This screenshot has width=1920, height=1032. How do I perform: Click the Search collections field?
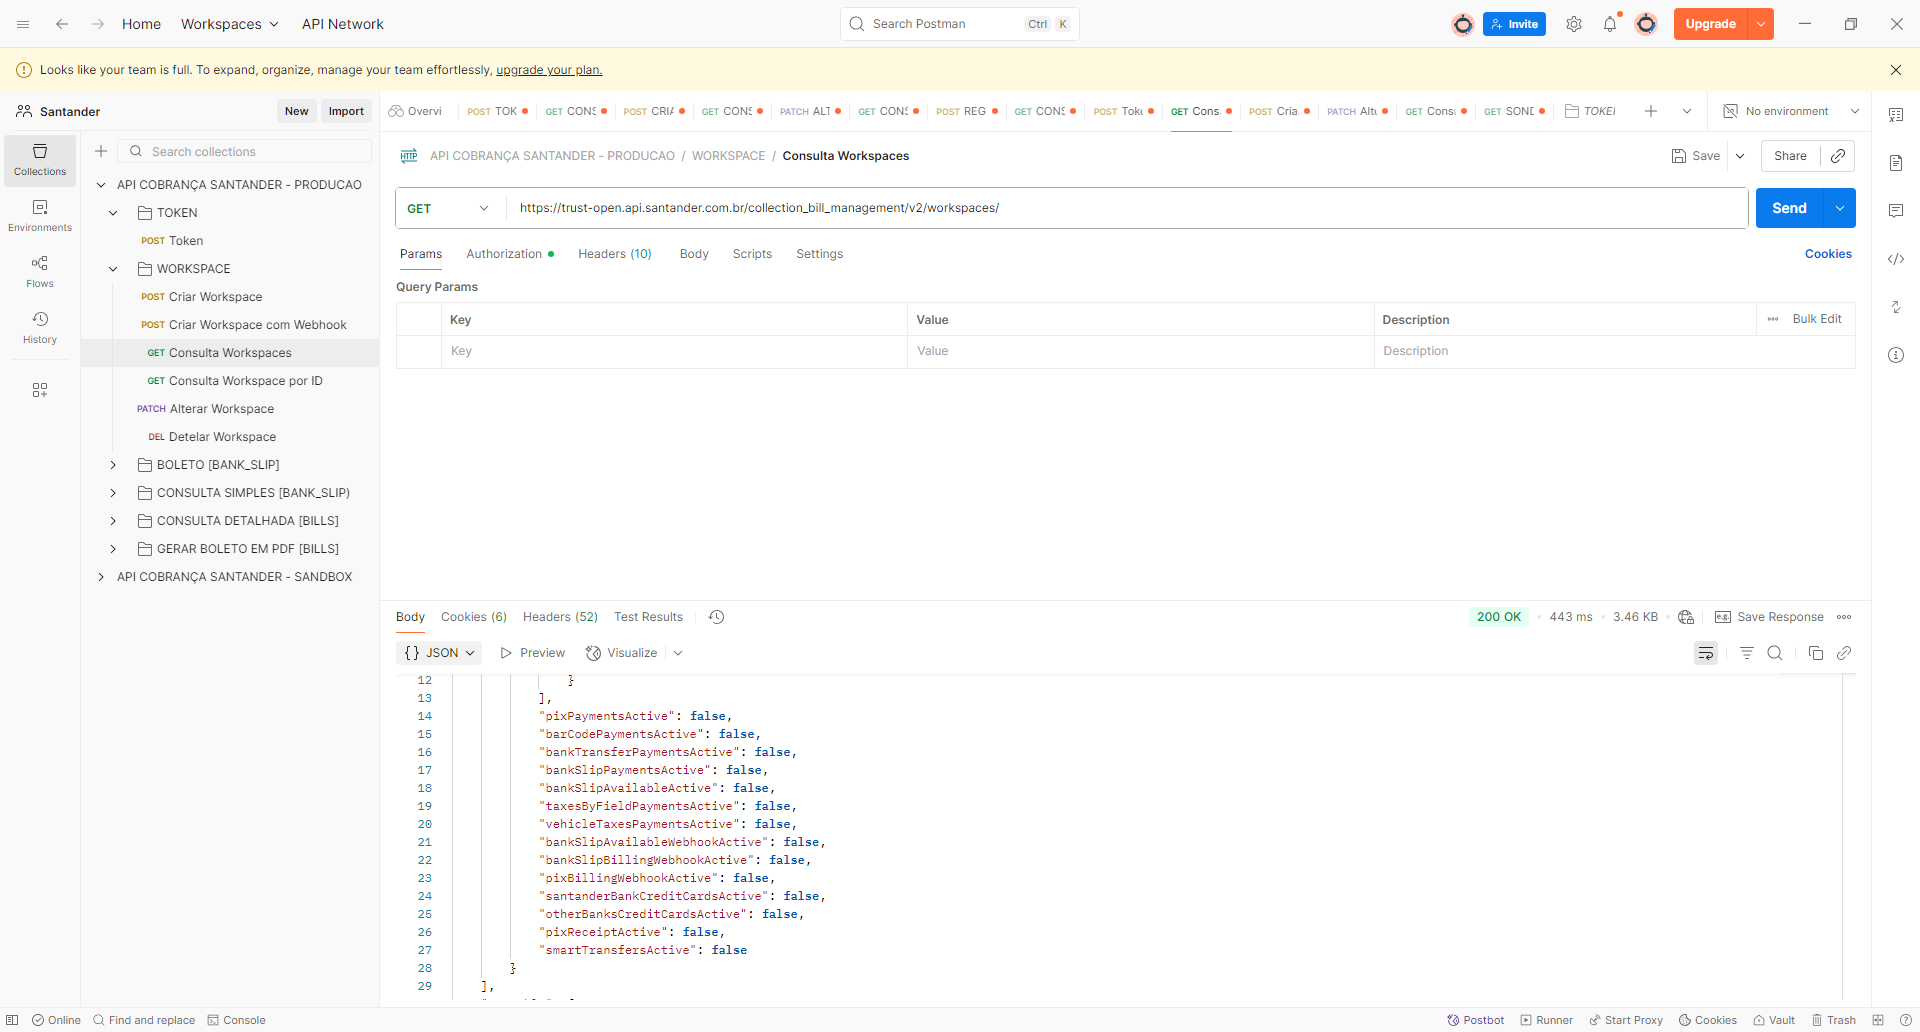coord(245,151)
